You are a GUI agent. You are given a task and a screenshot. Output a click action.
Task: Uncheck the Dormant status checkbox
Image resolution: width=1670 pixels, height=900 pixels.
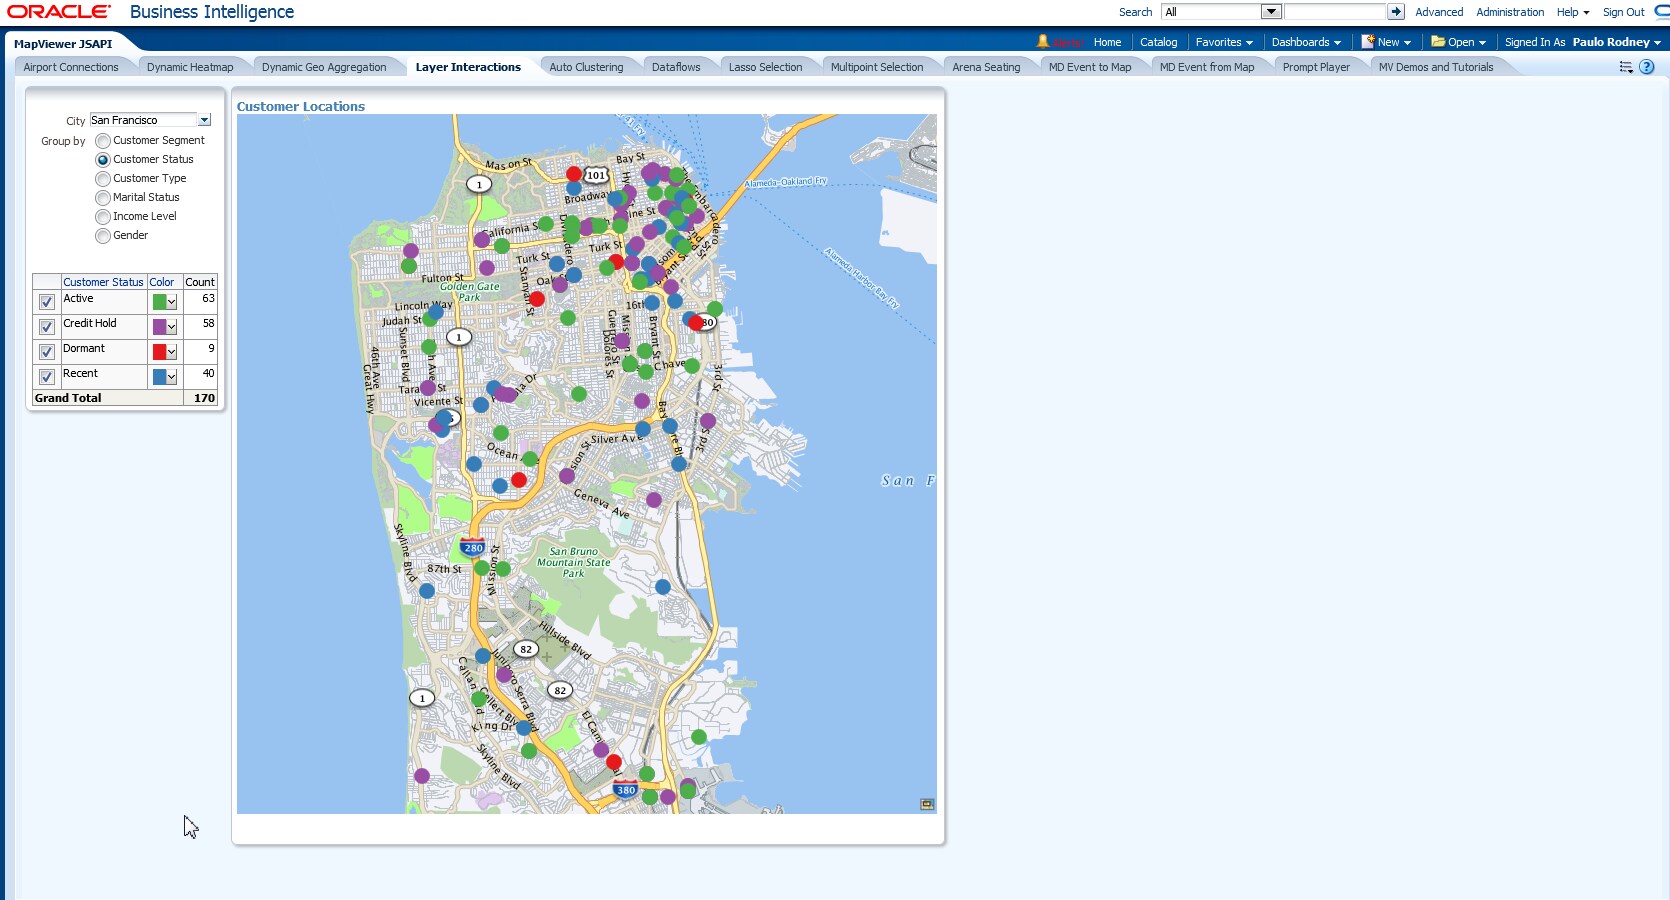pos(47,352)
